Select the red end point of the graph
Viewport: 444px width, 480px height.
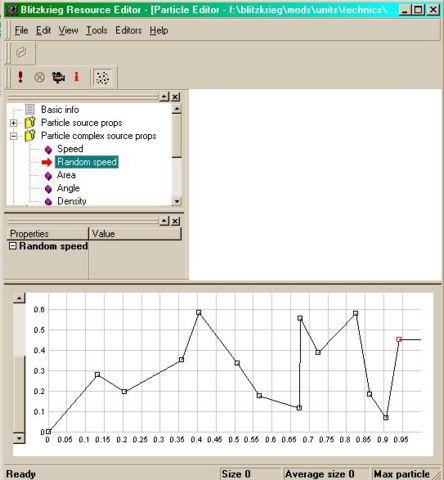[x=399, y=339]
